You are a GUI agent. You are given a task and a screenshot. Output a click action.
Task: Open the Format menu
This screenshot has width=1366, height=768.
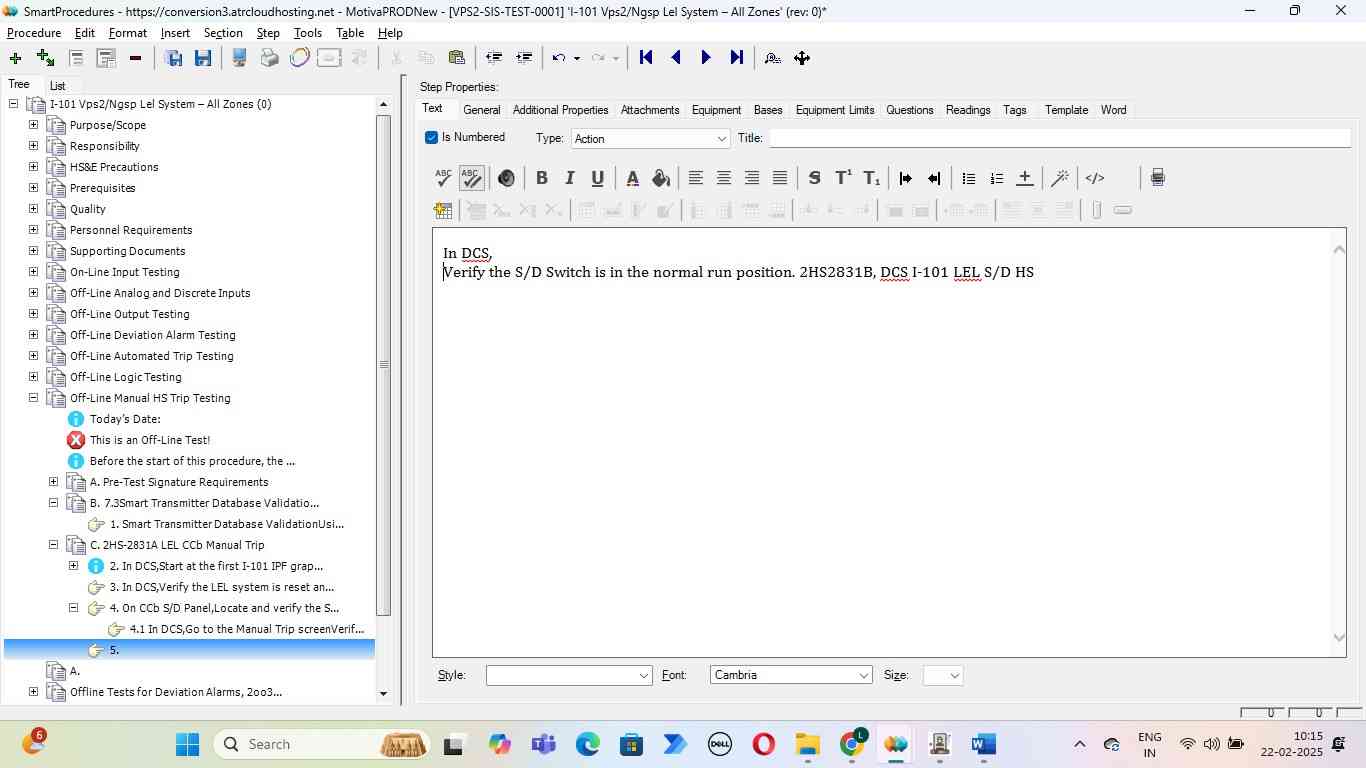point(128,33)
